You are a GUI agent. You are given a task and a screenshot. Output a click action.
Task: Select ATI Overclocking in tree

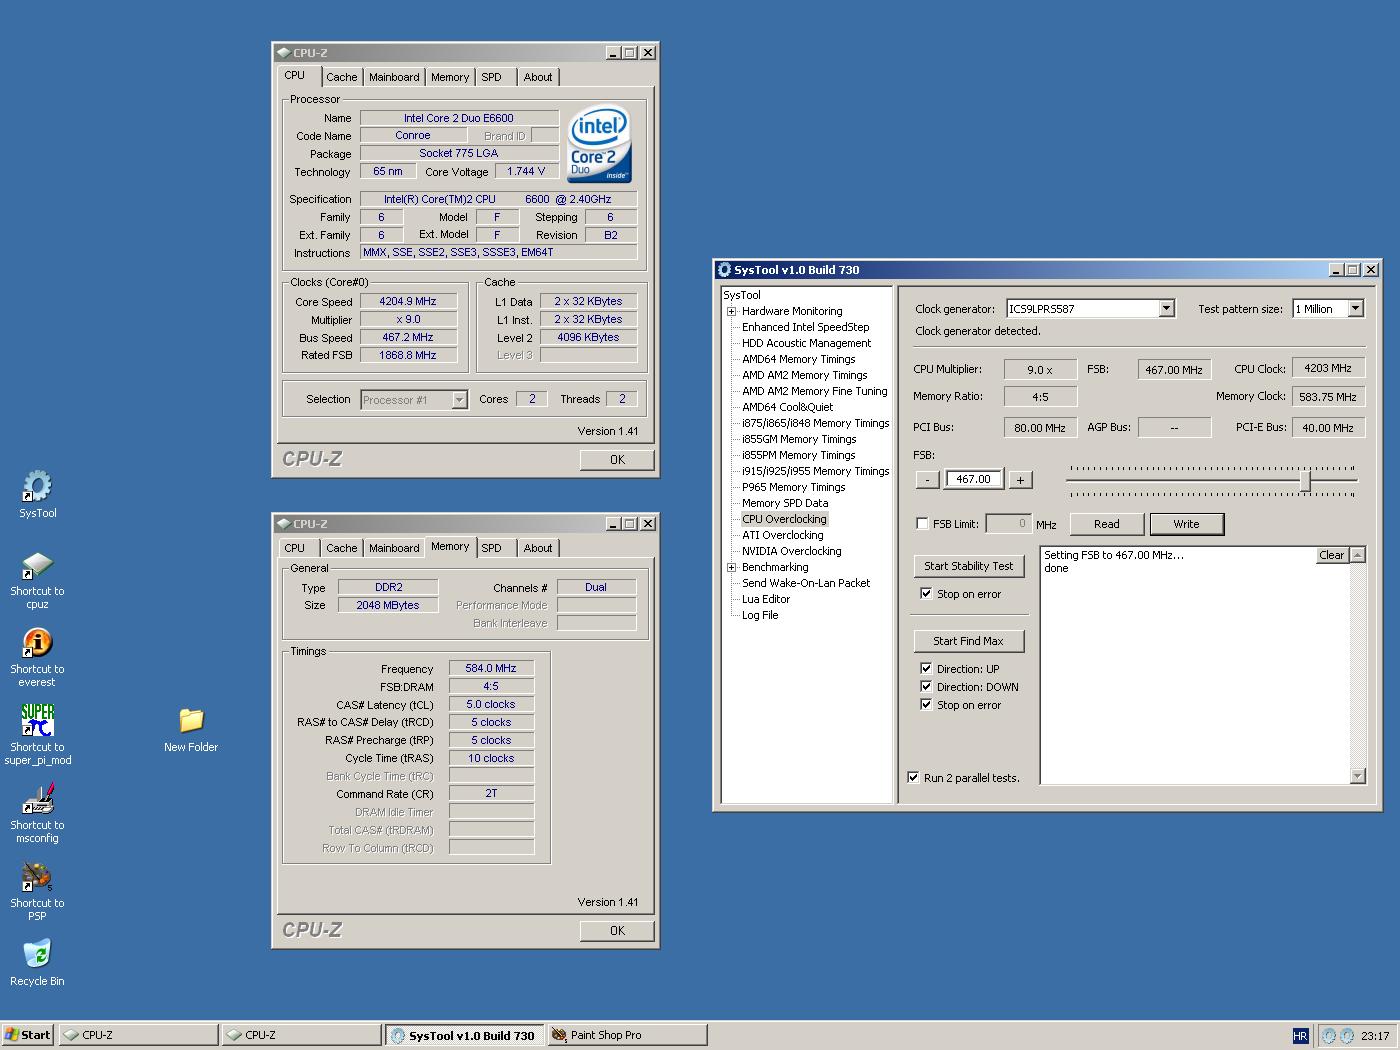click(x=783, y=535)
